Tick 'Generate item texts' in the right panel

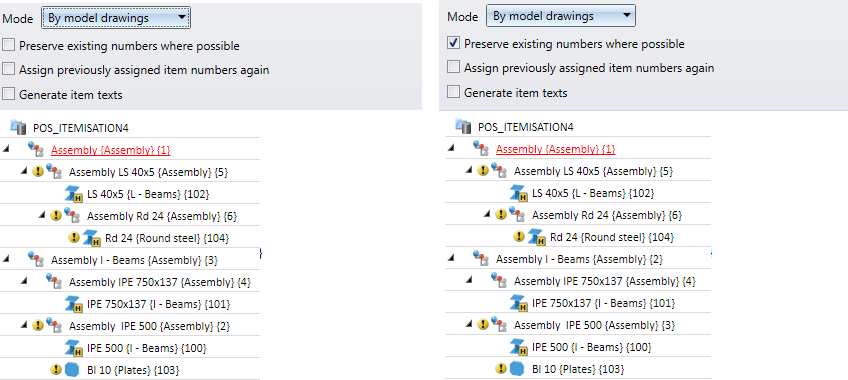pyautogui.click(x=454, y=92)
